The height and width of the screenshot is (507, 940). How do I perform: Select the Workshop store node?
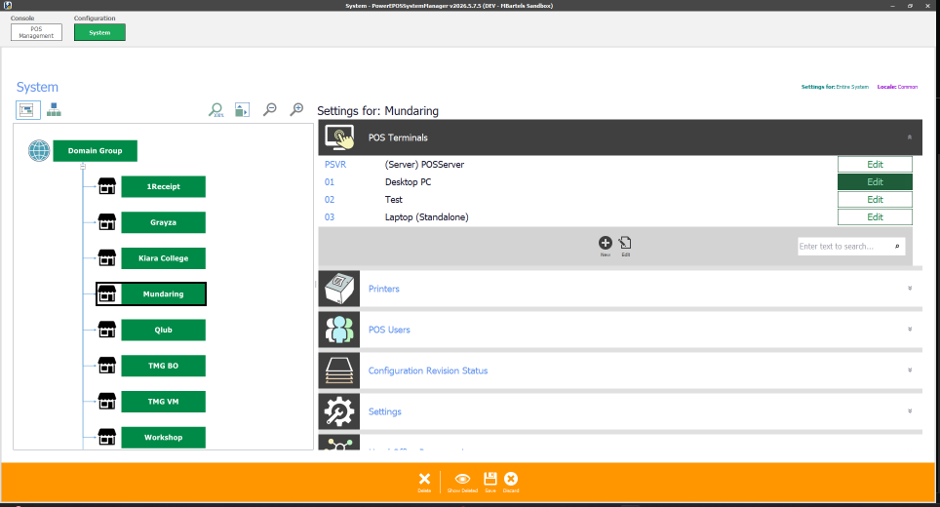[x=163, y=437]
